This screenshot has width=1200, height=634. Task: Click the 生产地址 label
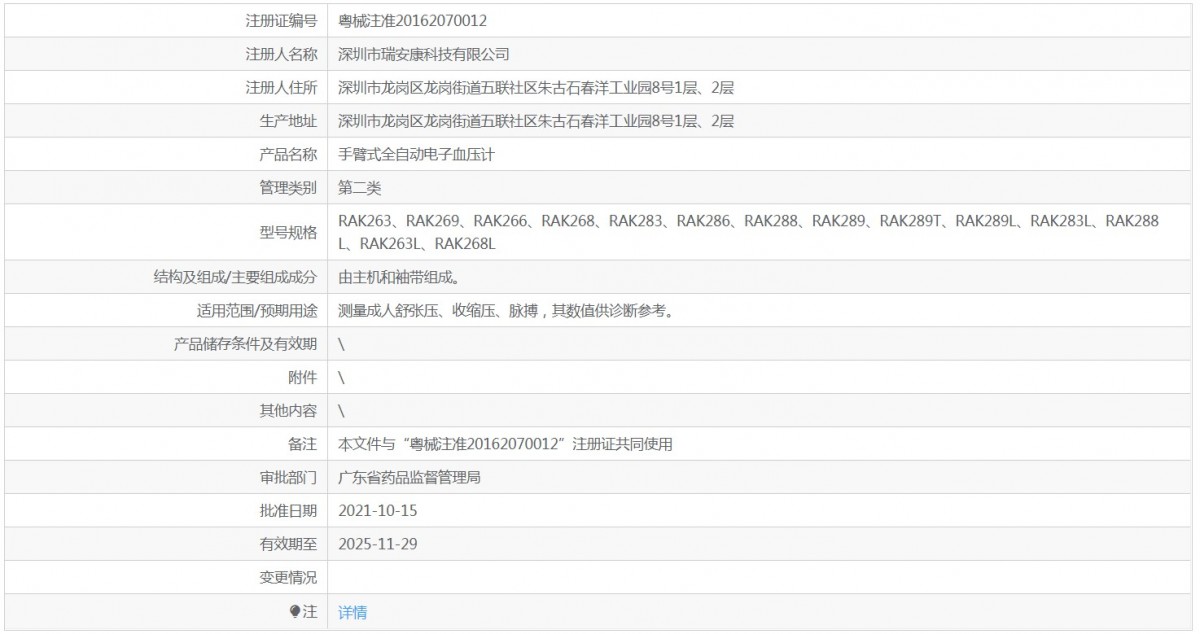click(x=288, y=121)
